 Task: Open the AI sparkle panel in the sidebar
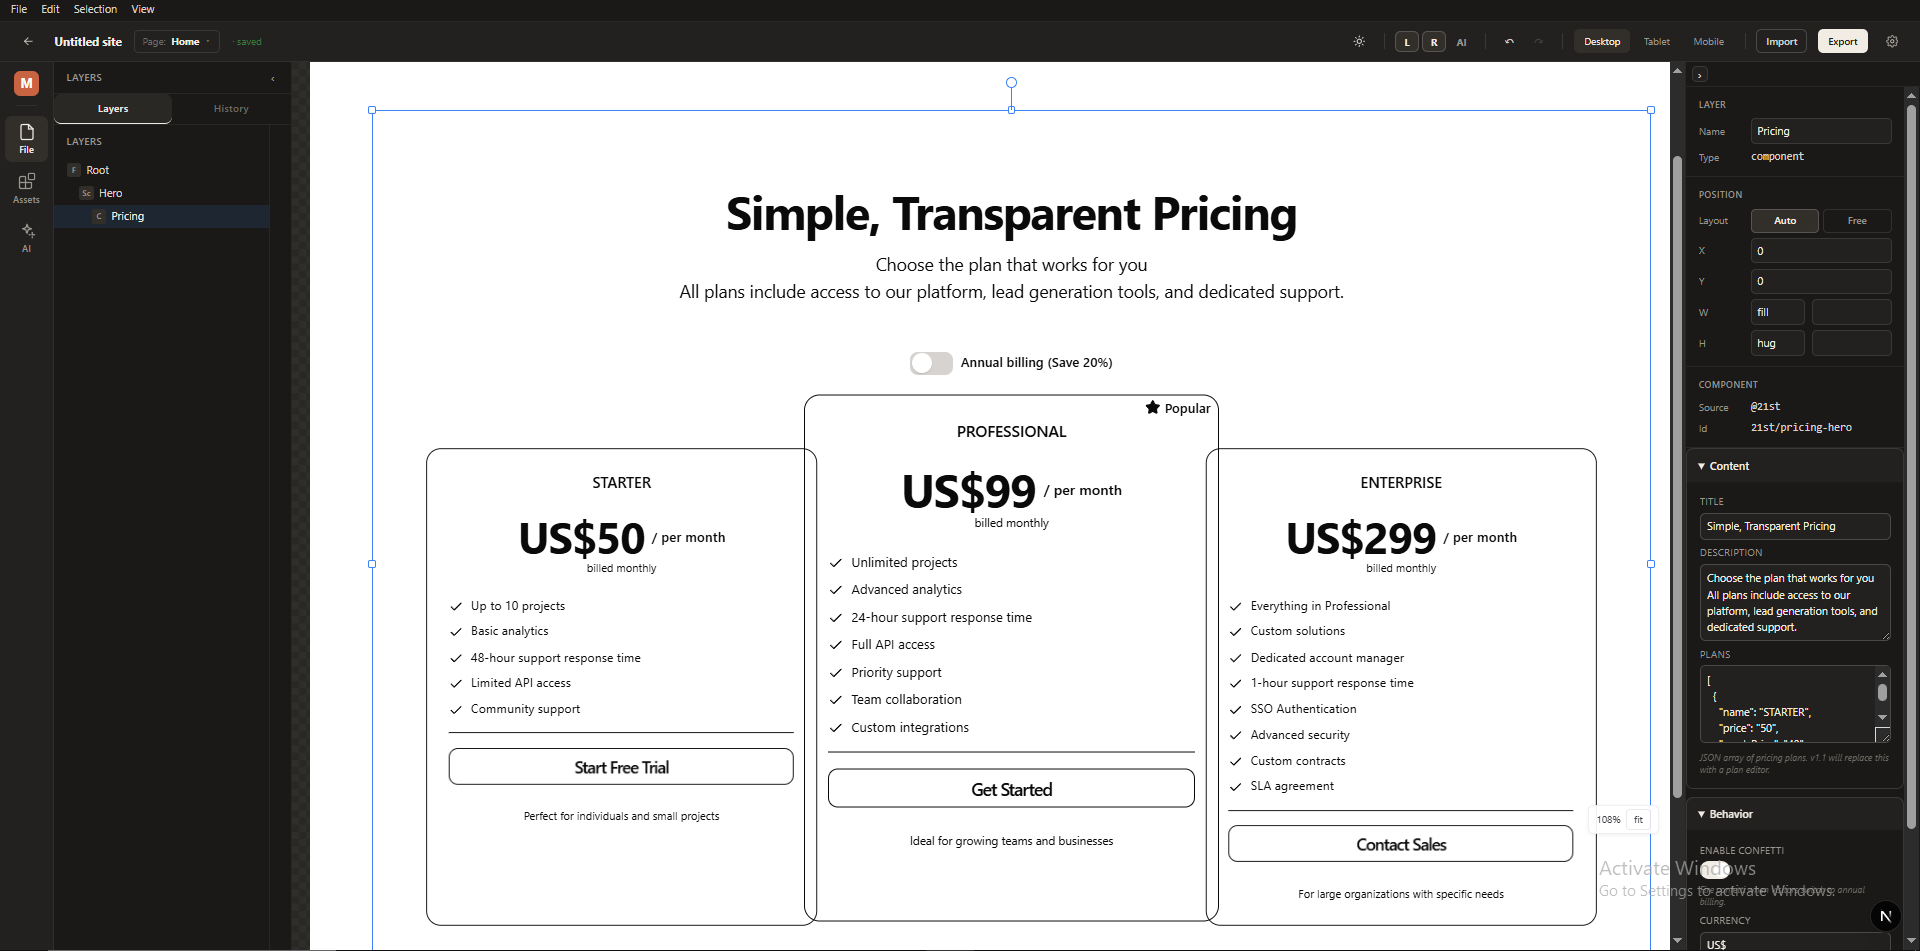(27, 237)
